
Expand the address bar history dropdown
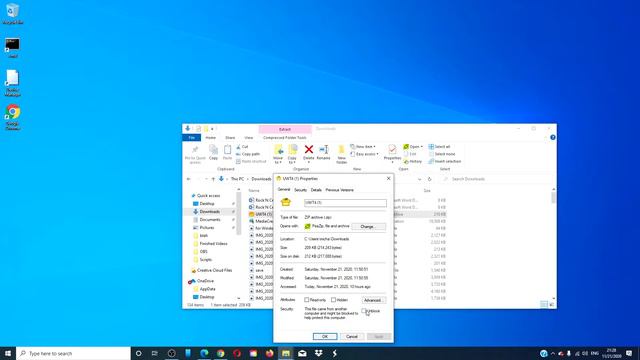coord(420,179)
